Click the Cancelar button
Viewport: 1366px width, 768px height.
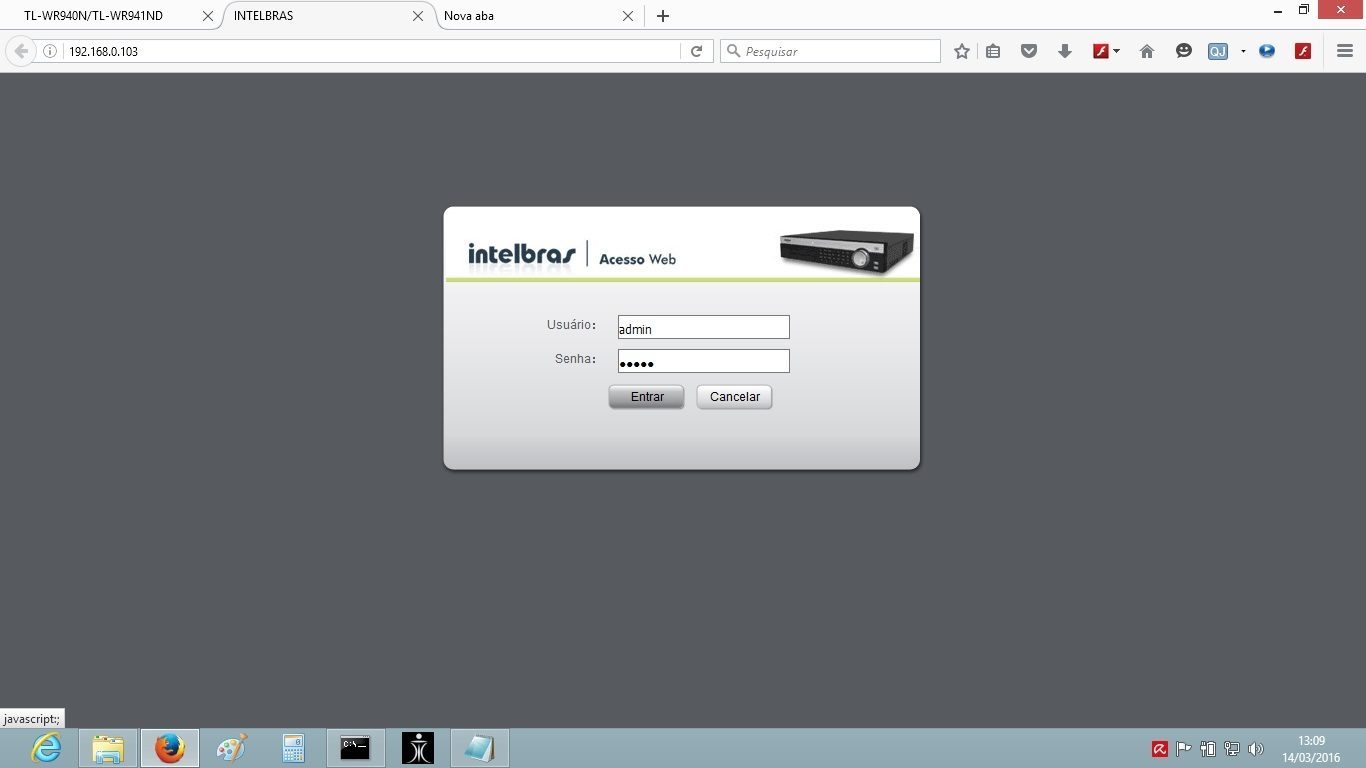pyautogui.click(x=734, y=397)
